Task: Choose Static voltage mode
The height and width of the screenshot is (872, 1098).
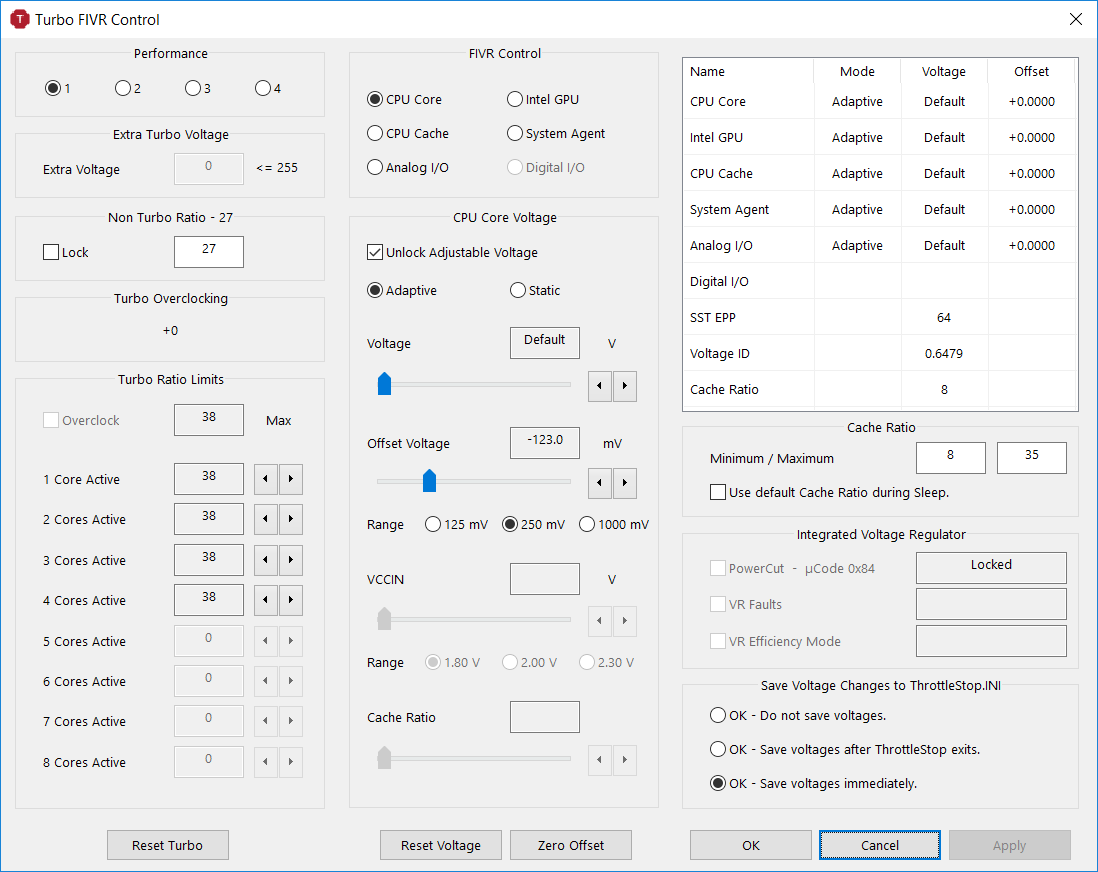Action: pos(518,291)
